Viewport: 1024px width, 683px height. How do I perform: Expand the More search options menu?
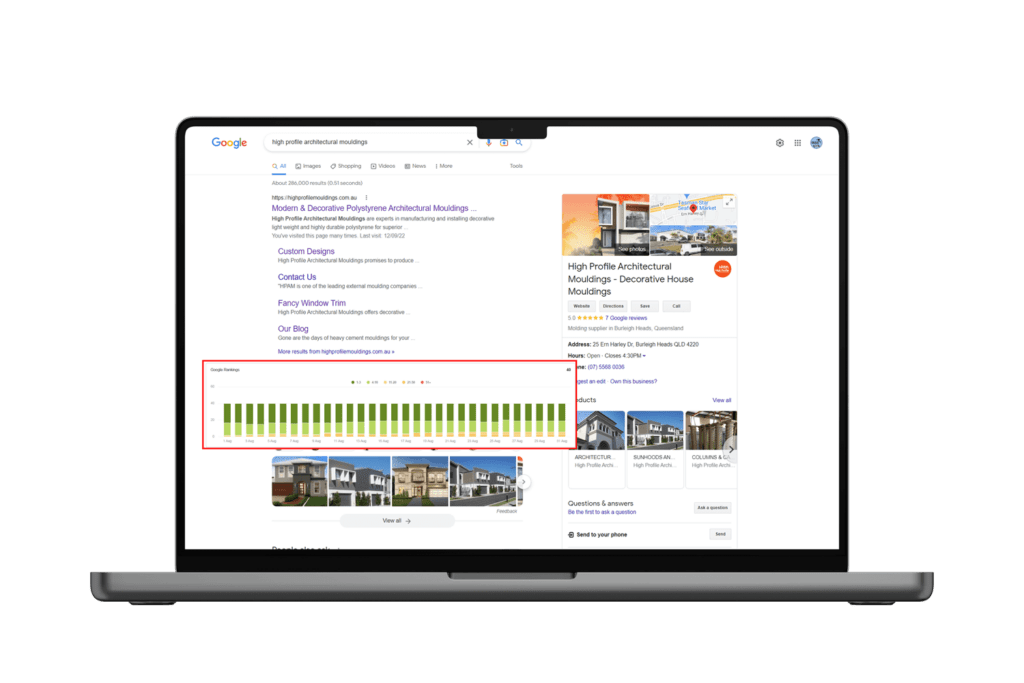click(444, 167)
